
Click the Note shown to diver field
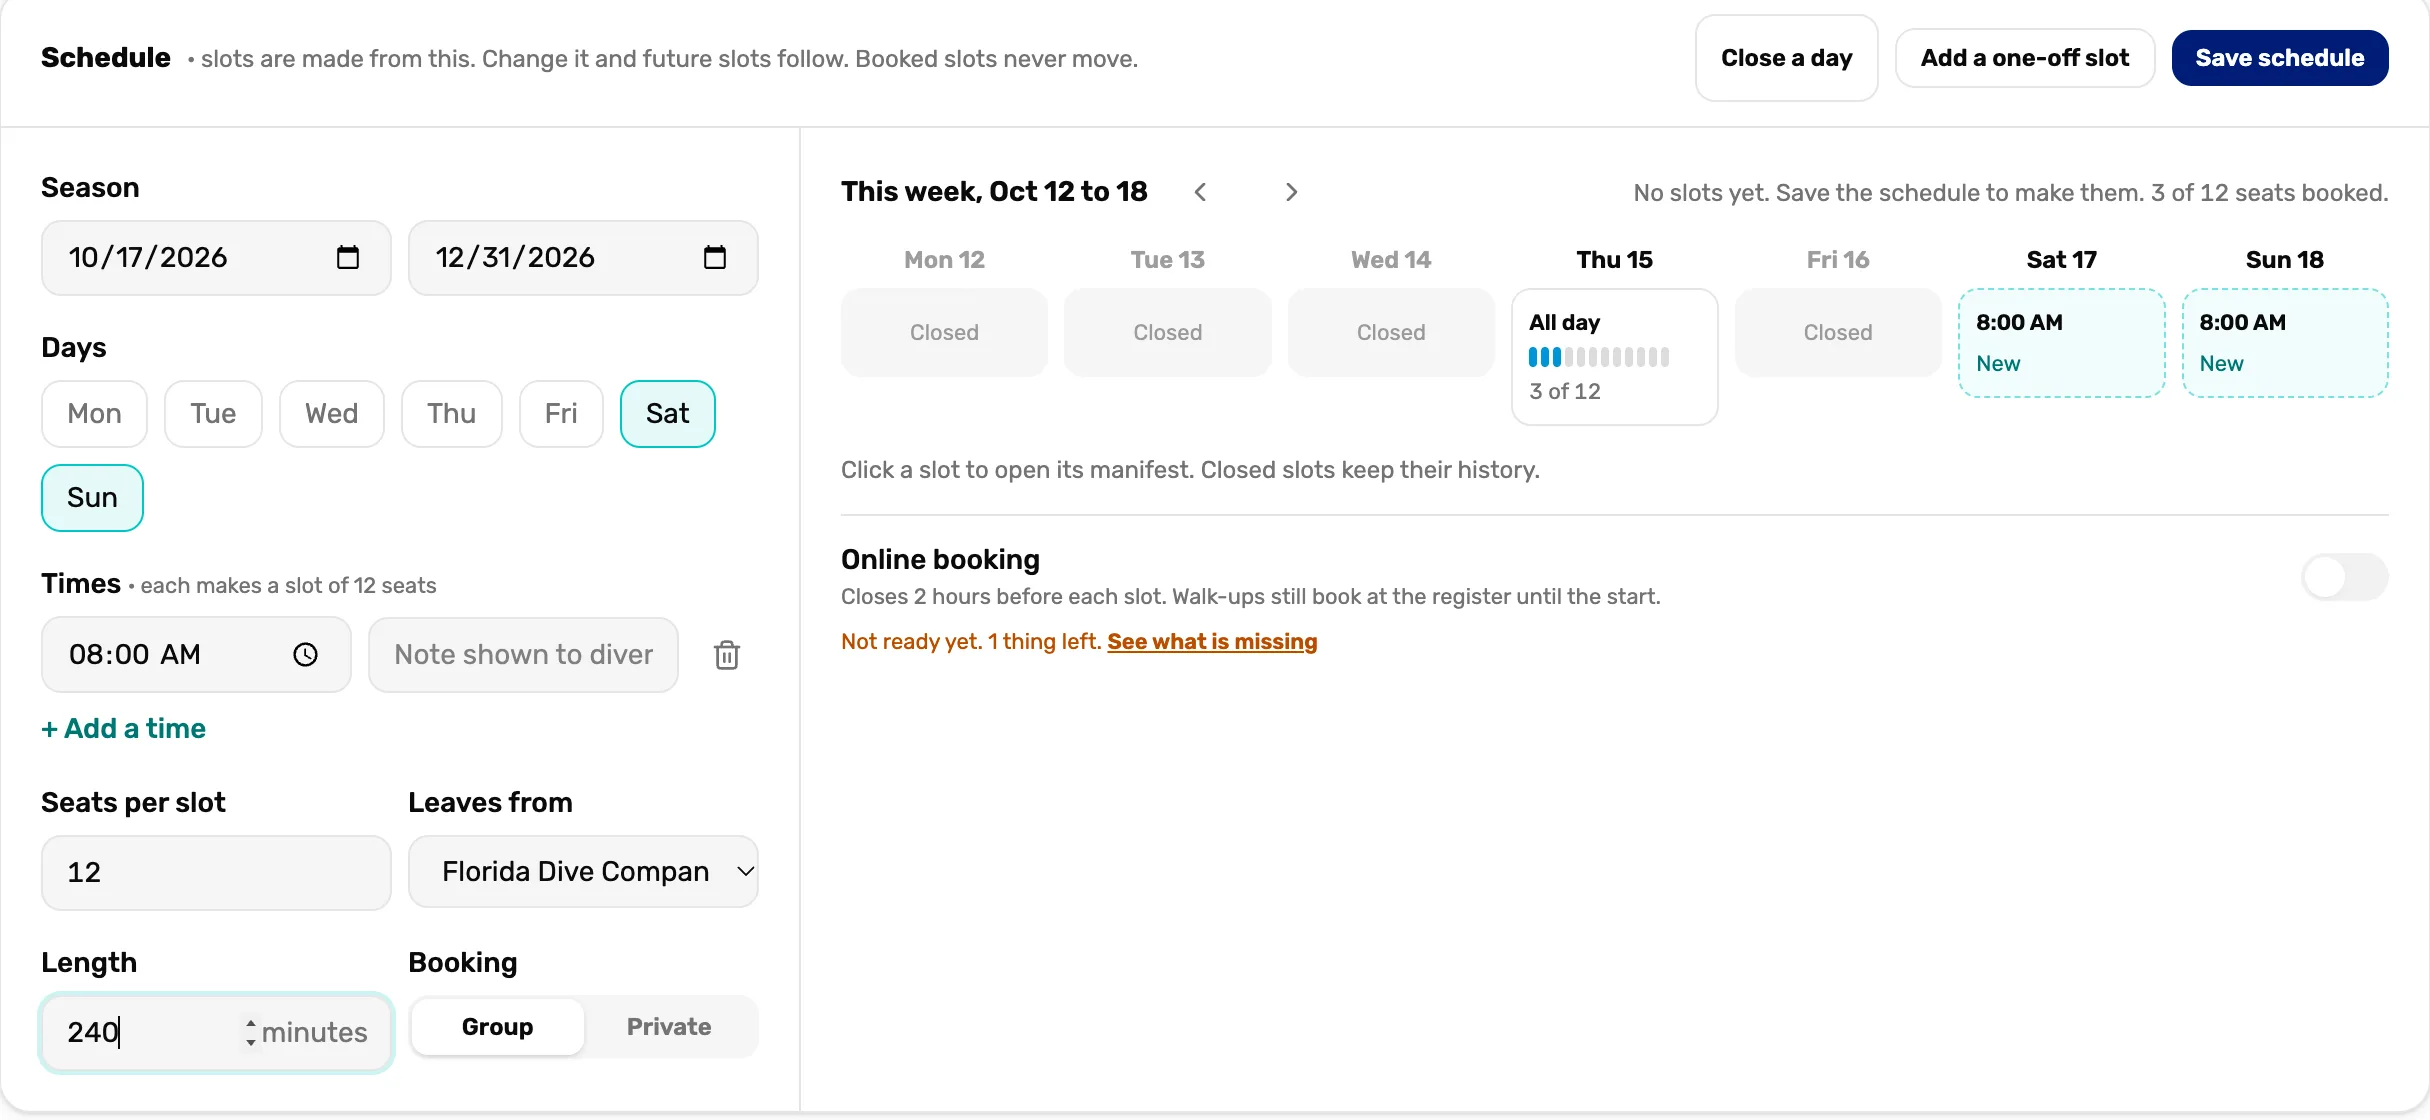click(523, 655)
